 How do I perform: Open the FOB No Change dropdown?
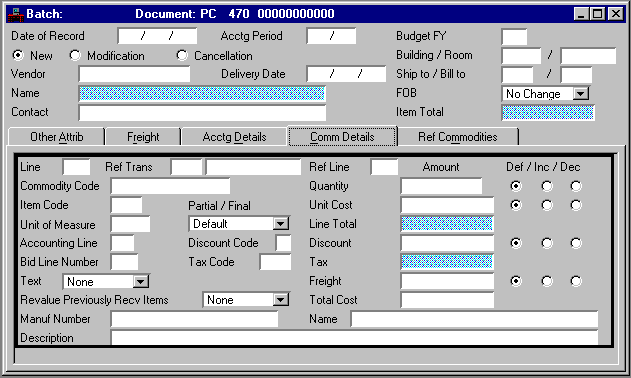coord(580,94)
